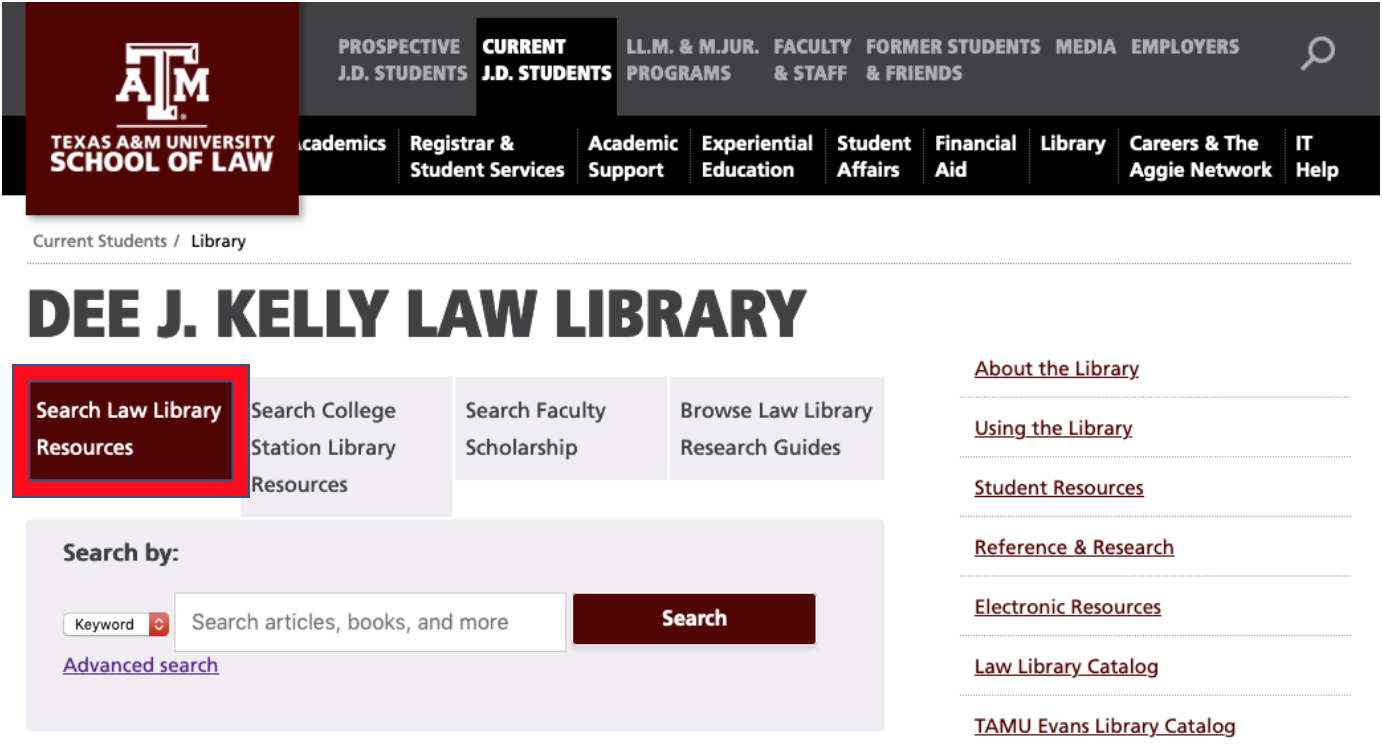Open the Law Library Catalog link

(1066, 666)
